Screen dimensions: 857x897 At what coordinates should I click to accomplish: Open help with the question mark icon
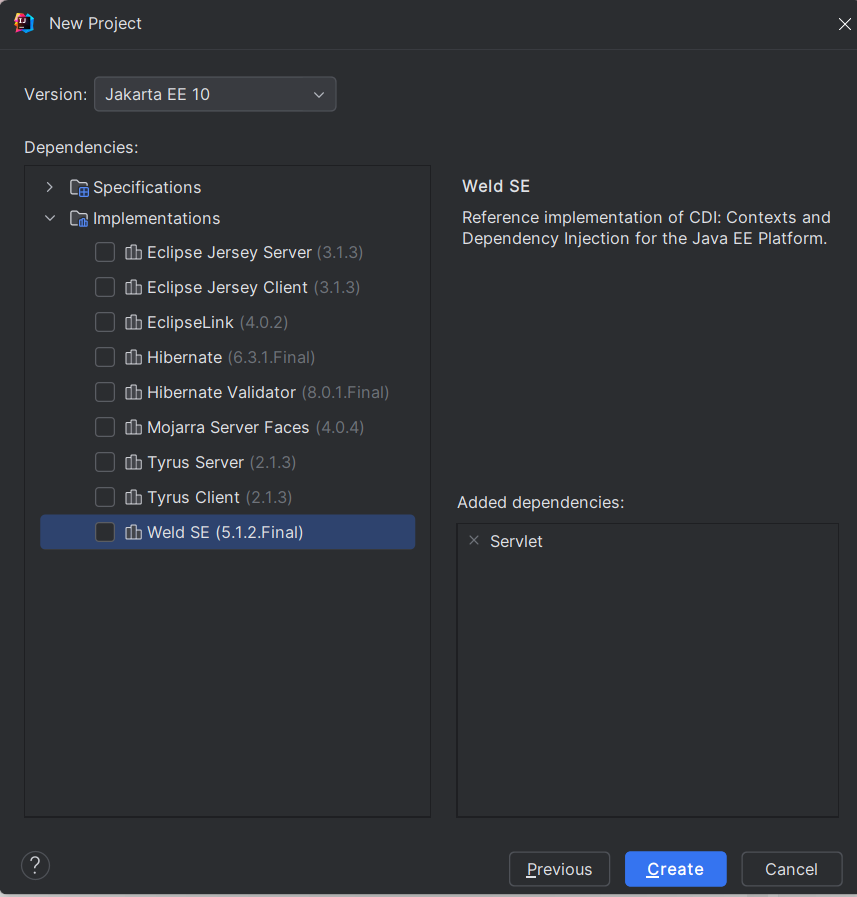[35, 865]
